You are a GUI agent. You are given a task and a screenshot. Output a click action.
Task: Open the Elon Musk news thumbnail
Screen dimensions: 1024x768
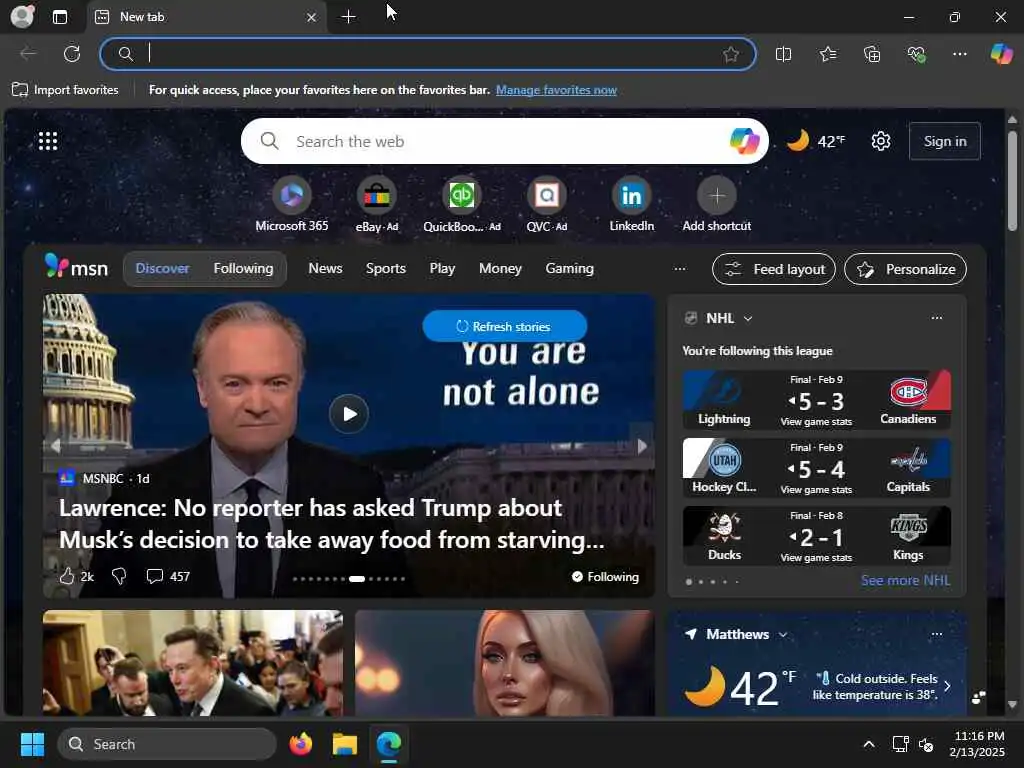193,663
